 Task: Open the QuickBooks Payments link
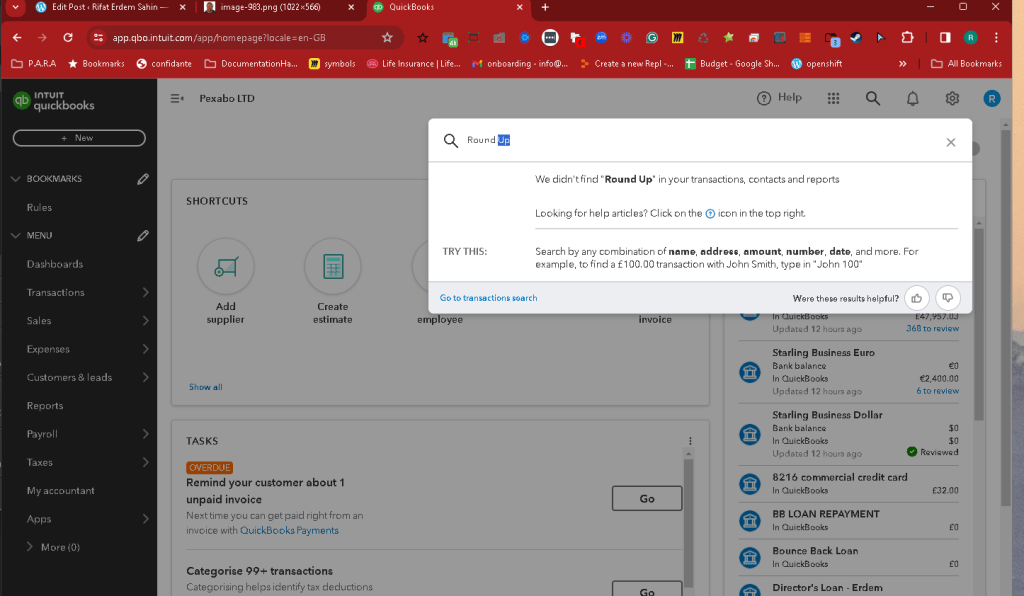(x=289, y=531)
